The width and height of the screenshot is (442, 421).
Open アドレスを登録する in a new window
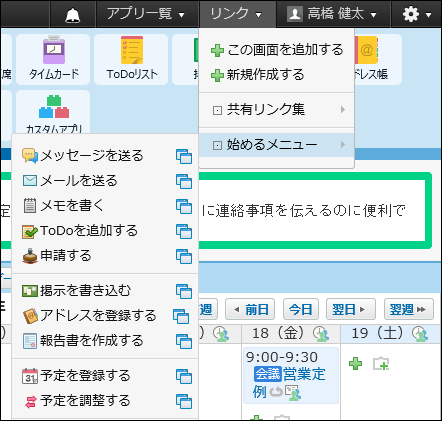tap(181, 316)
